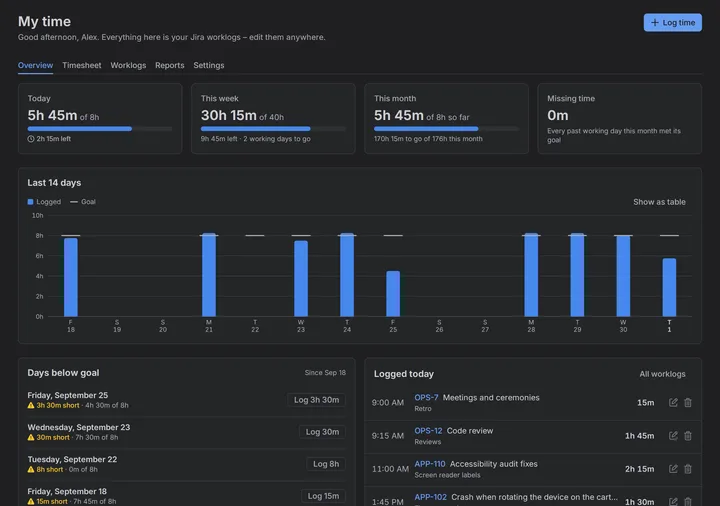Click the 'Tuesday, September 22' row title
720x506 pixels.
pyautogui.click(x=72, y=460)
